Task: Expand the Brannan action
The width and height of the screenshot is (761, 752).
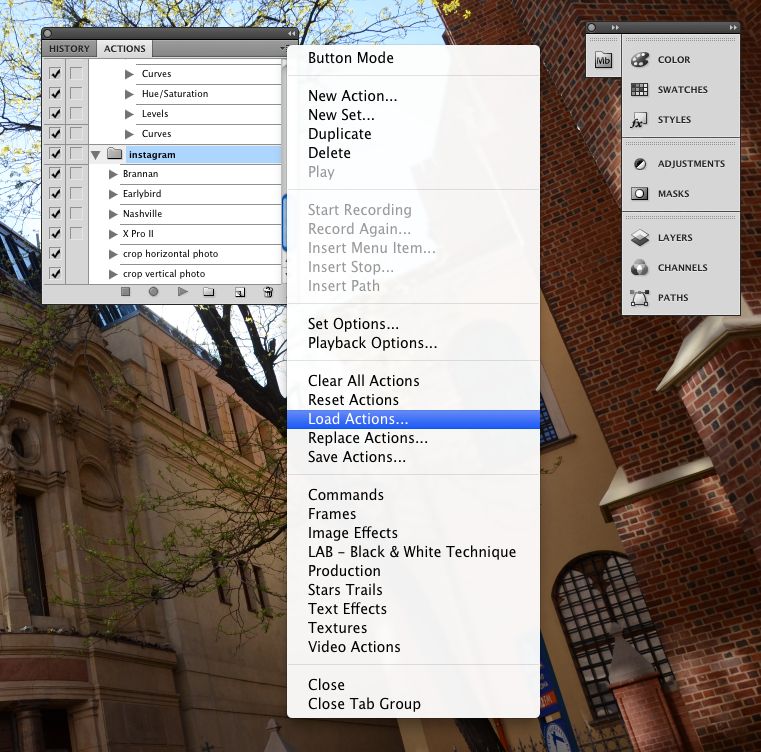Action: pos(113,174)
